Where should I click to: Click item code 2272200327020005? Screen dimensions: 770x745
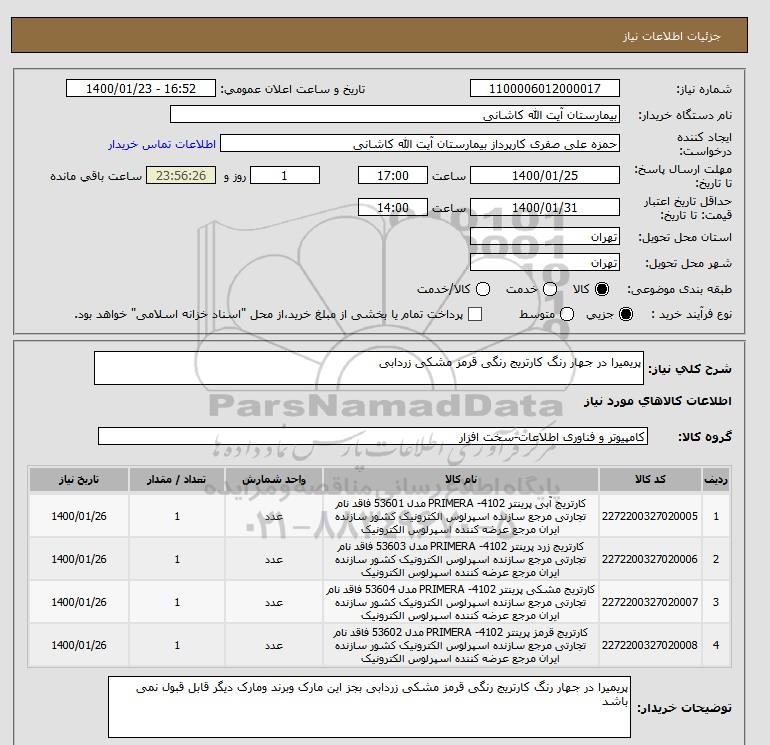tap(650, 516)
